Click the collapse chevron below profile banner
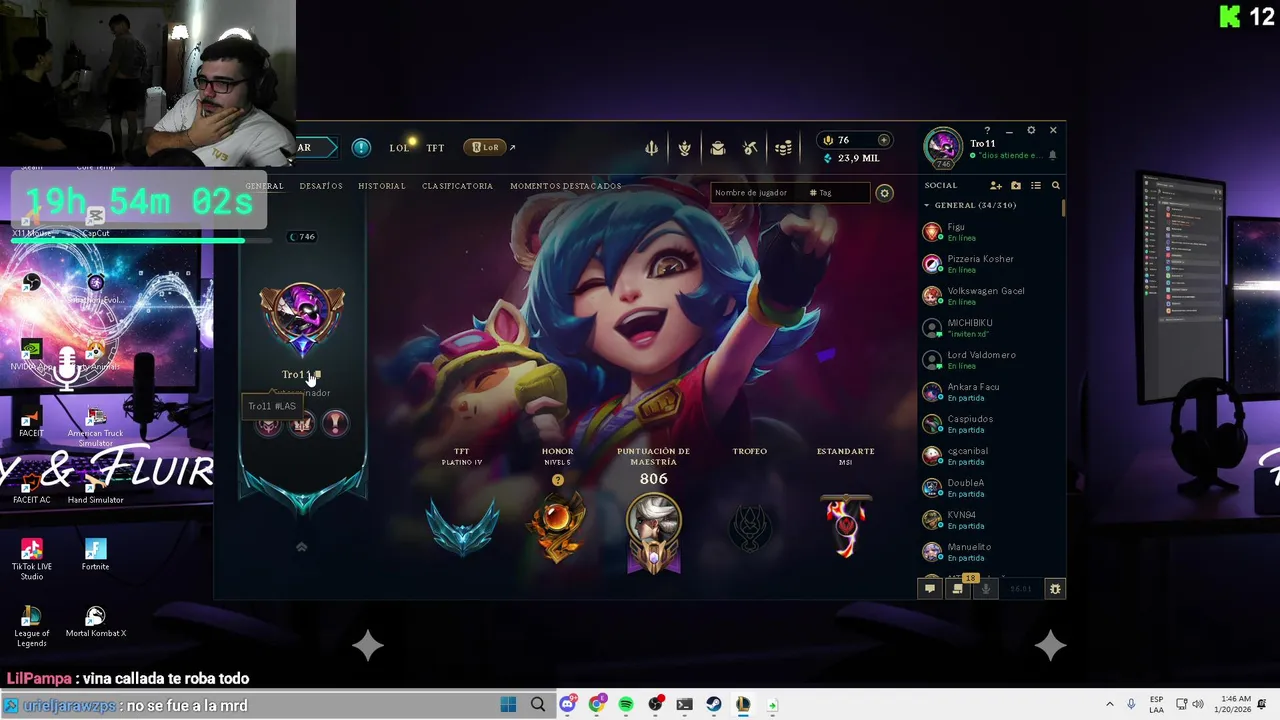This screenshot has height=720, width=1280. pos(301,547)
